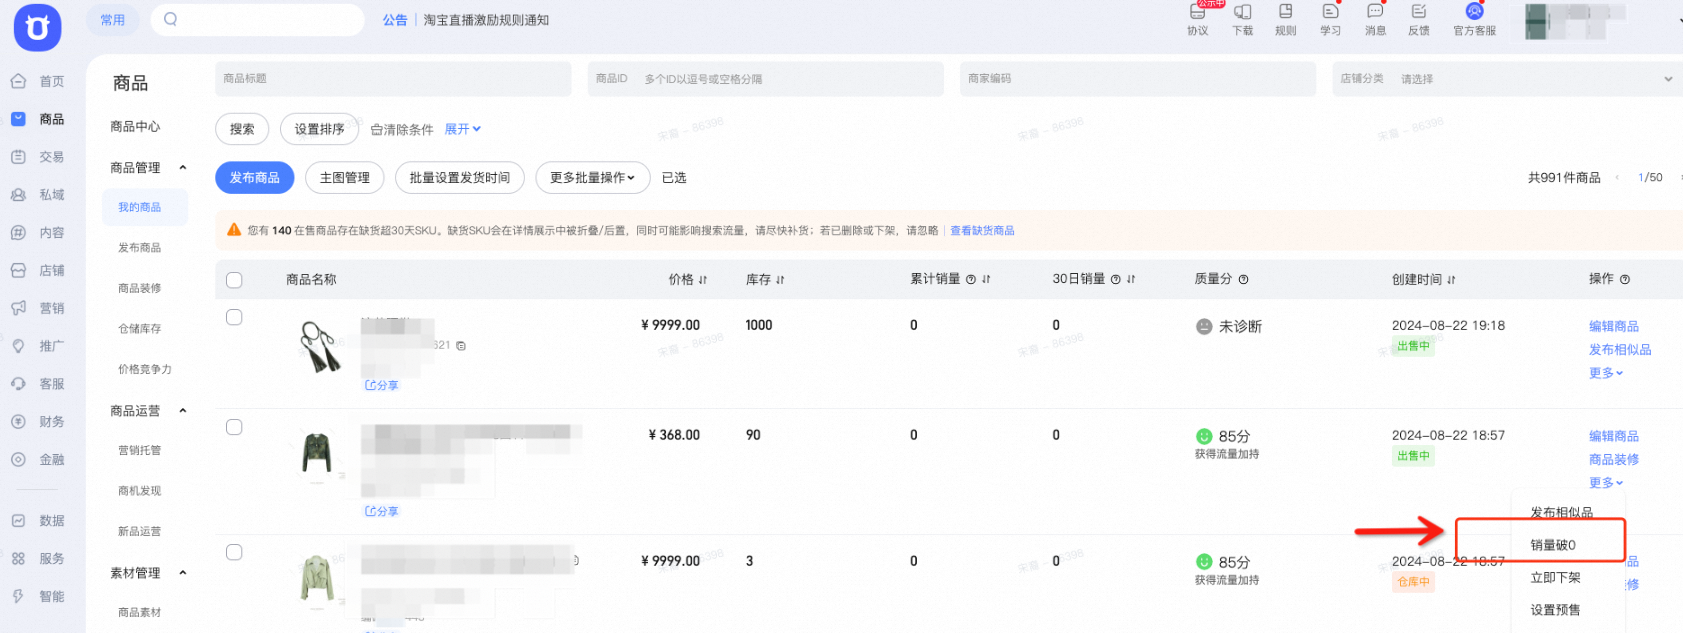Click 清除条件 link
The width and height of the screenshot is (1683, 633).
click(402, 130)
